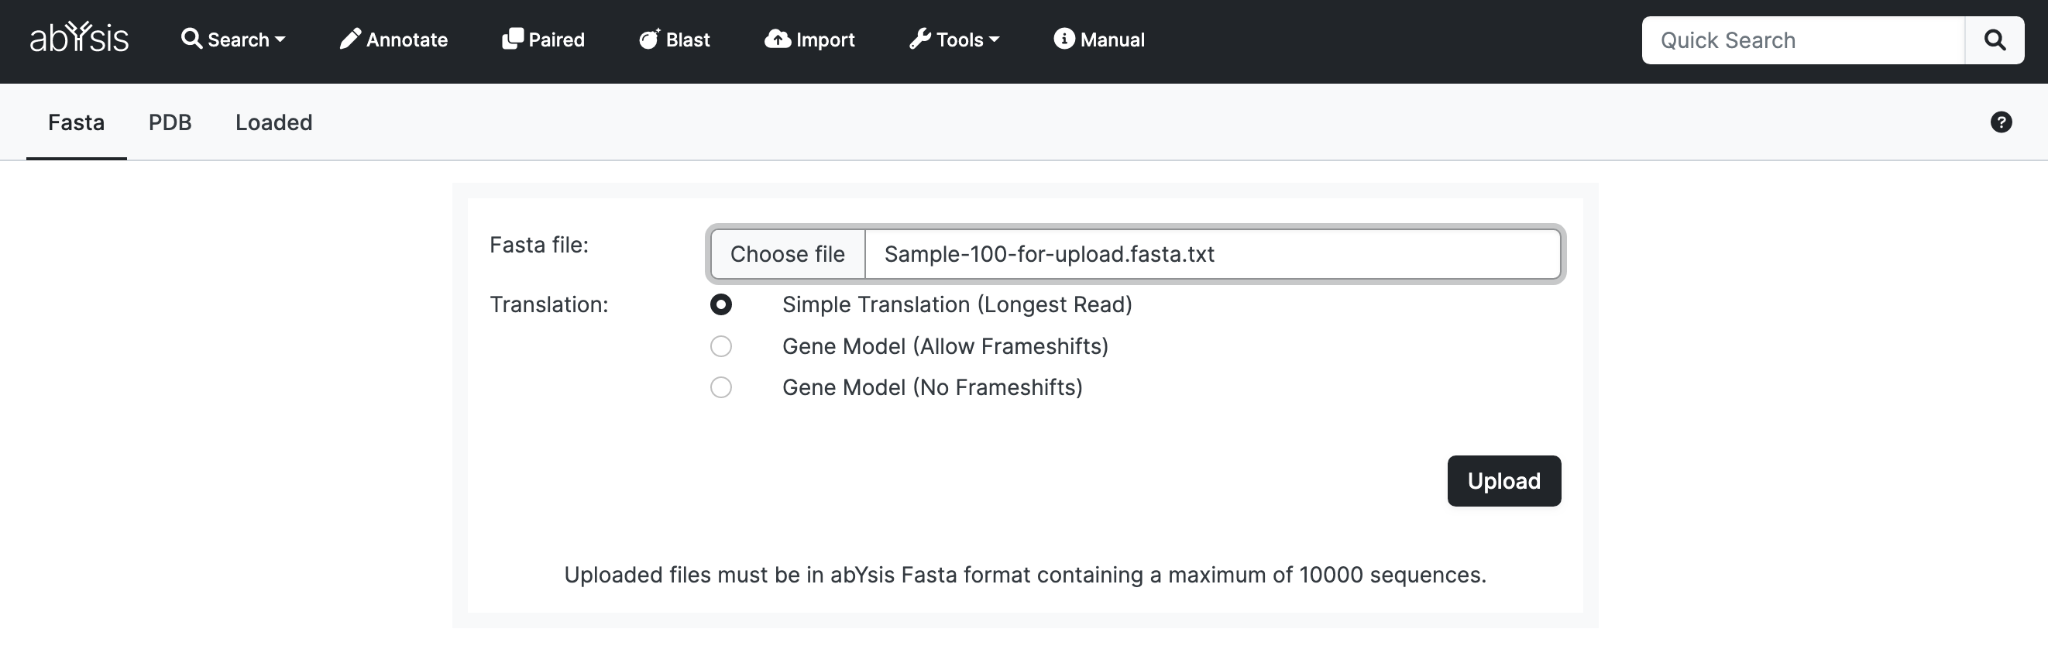The image size is (2048, 666).
Task: Select Gene Model (No Frameshifts) radio
Action: pyautogui.click(x=721, y=387)
